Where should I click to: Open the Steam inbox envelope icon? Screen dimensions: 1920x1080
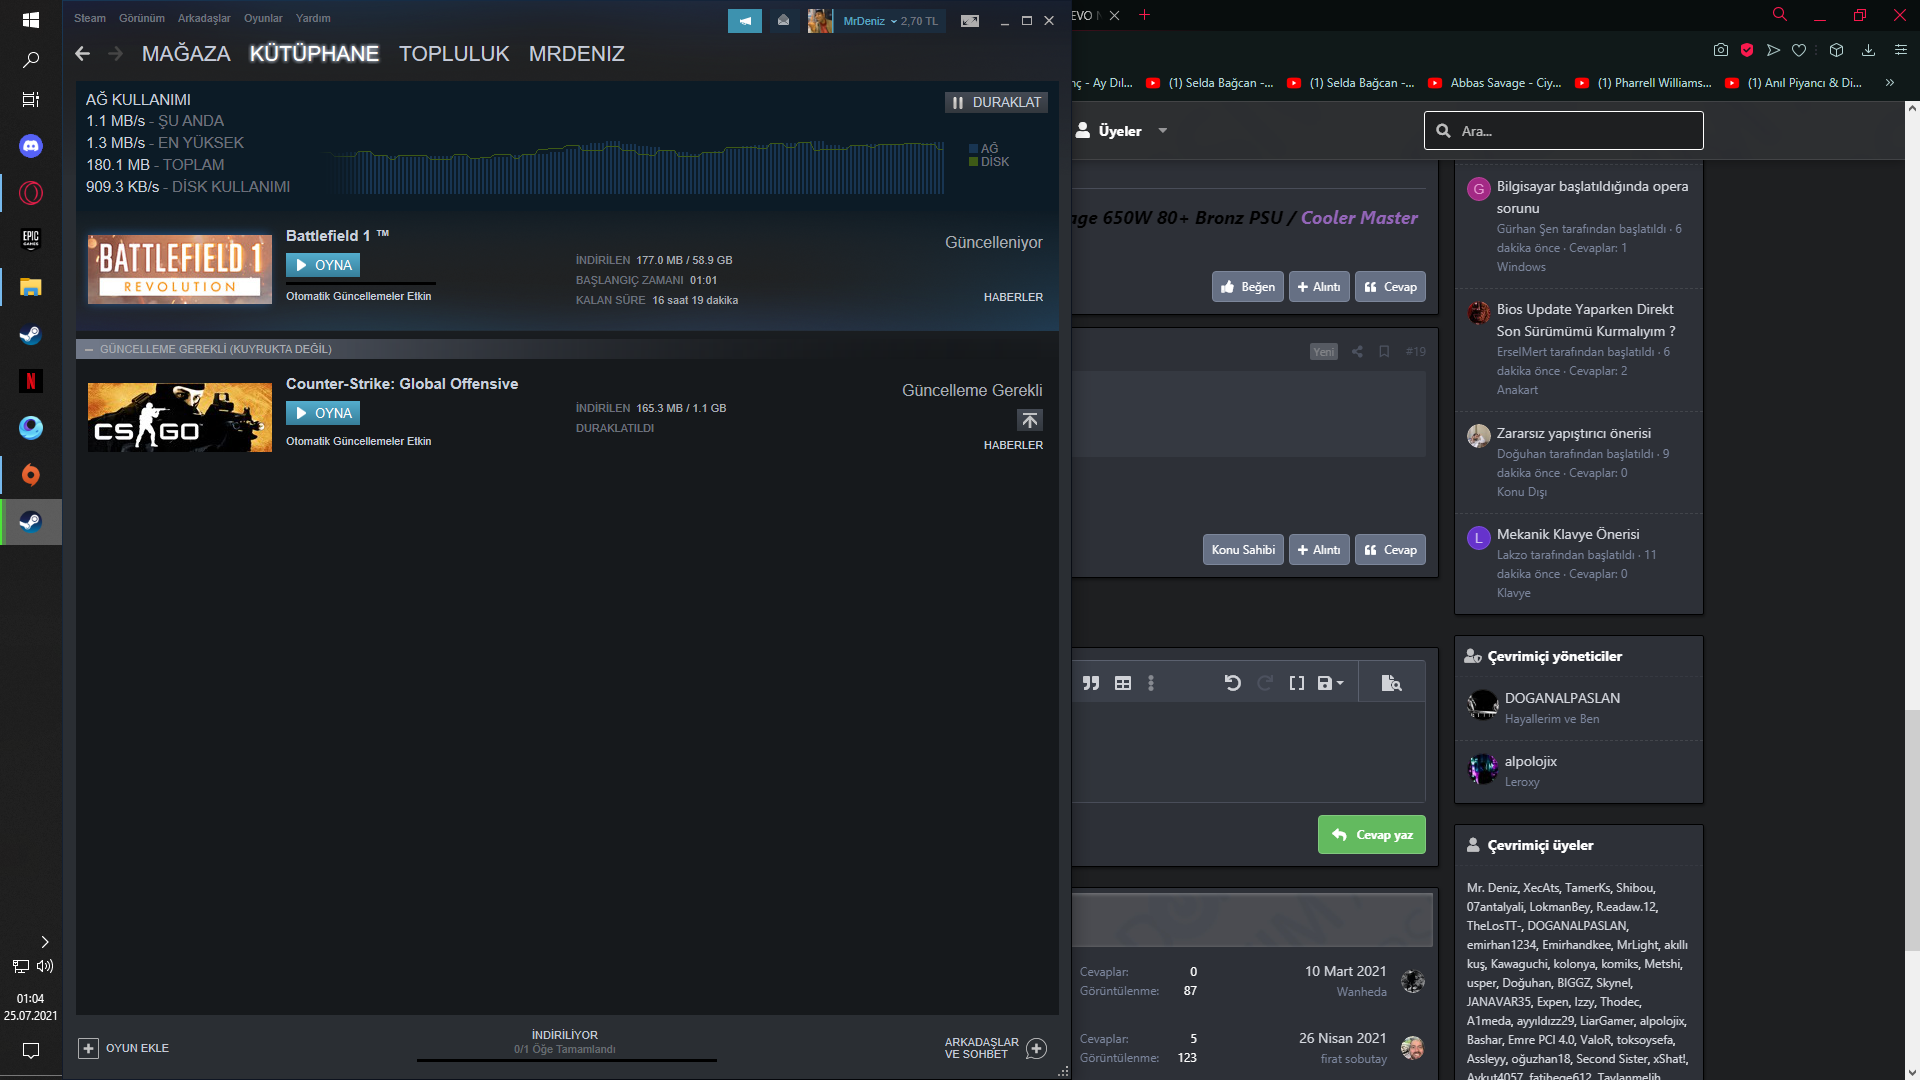point(783,20)
